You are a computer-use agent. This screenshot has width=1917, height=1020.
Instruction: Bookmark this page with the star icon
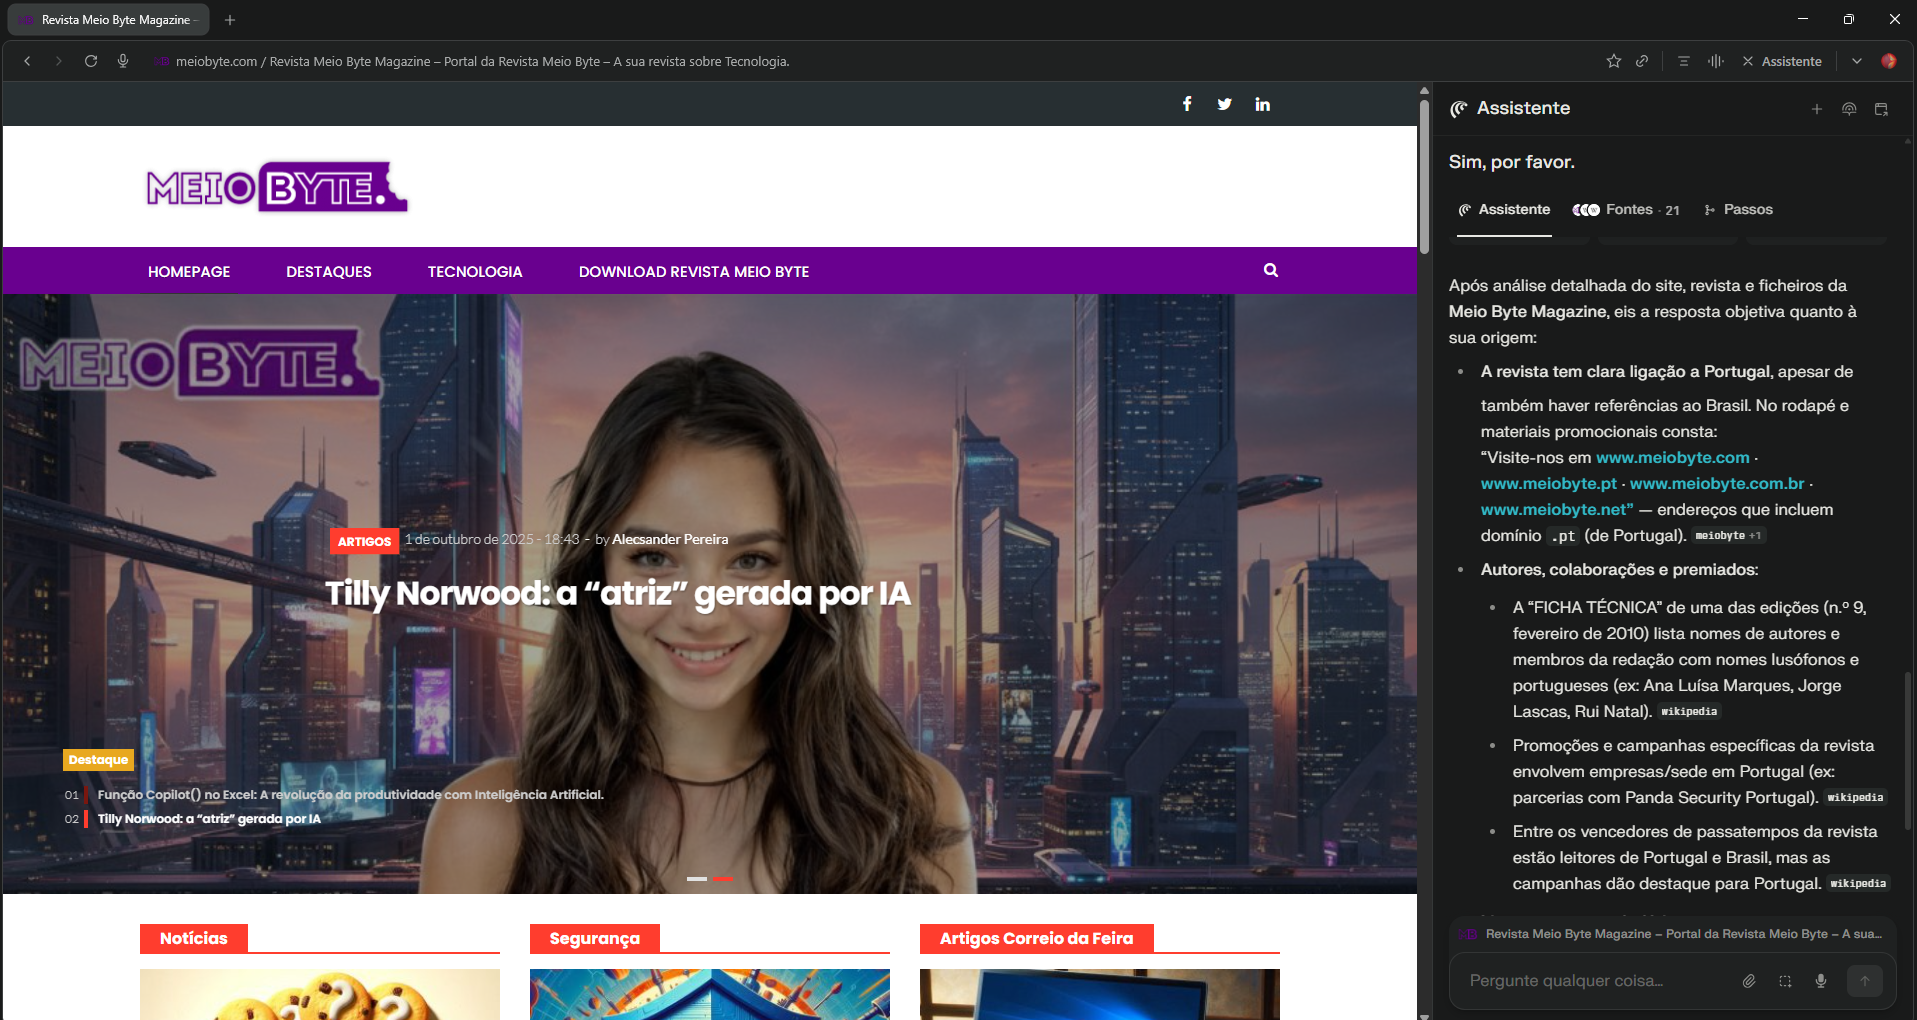coord(1613,61)
